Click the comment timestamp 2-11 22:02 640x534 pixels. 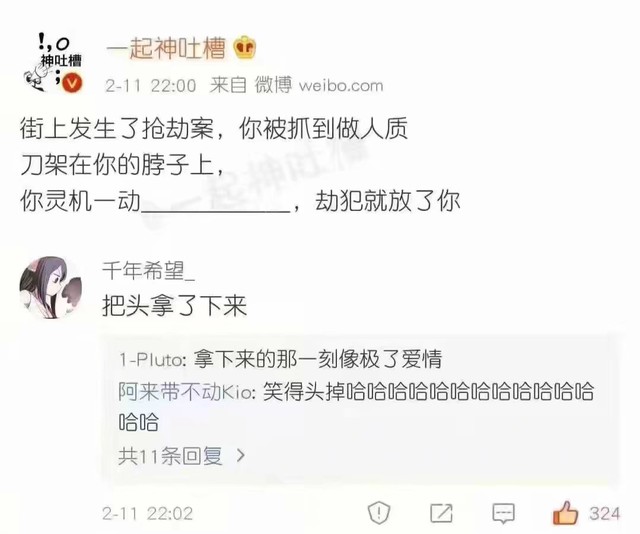[x=147, y=514]
